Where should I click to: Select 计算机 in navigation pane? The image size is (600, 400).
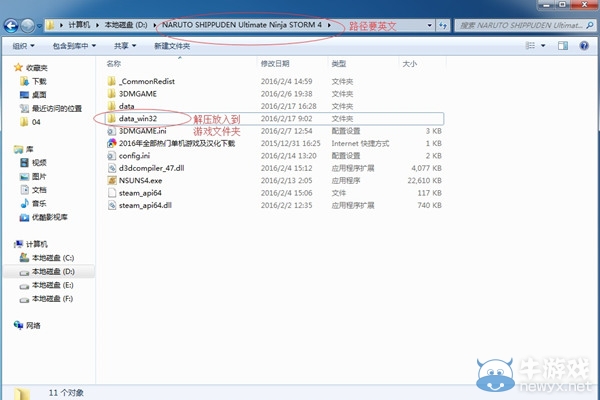click(x=36, y=244)
